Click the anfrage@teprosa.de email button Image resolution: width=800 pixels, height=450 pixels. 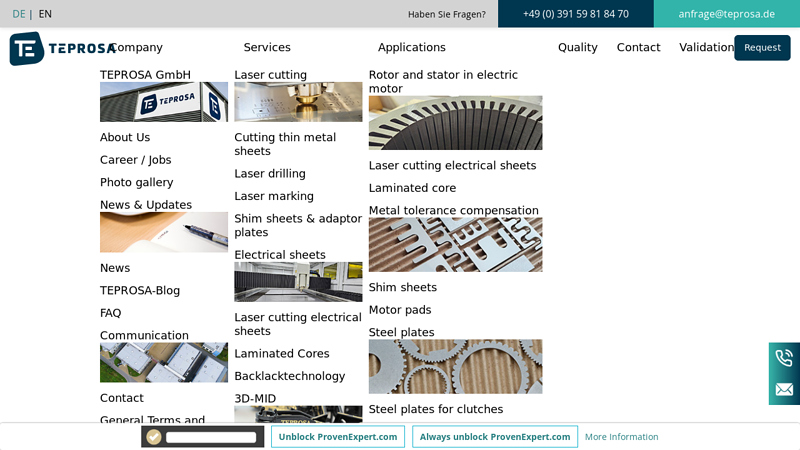tap(727, 14)
